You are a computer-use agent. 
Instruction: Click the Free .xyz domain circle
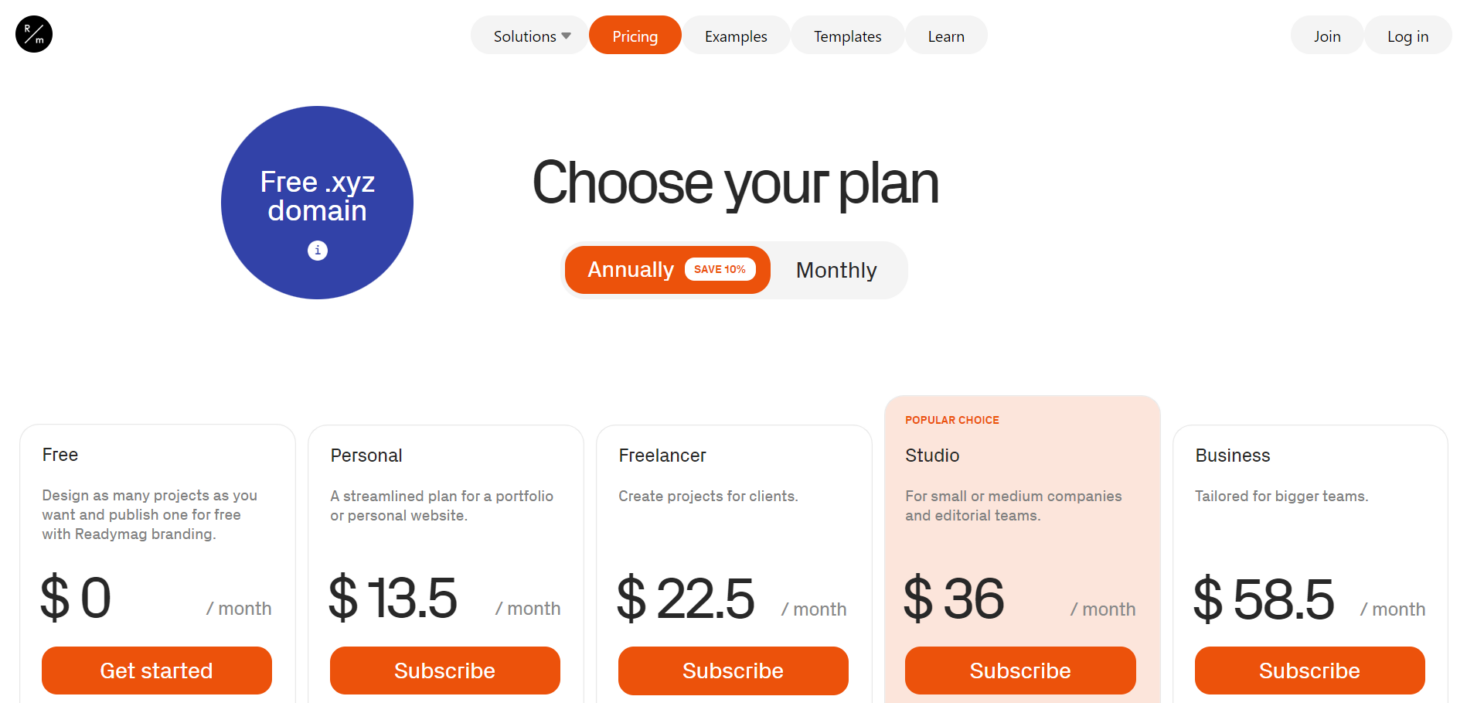pyautogui.click(x=317, y=197)
